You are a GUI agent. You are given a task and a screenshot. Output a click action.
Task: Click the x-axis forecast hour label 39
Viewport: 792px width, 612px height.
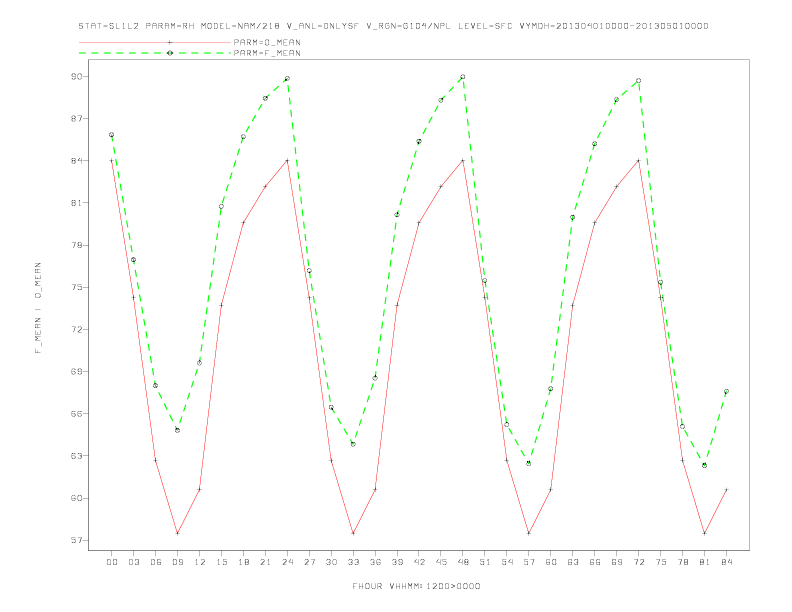pyautogui.click(x=398, y=562)
